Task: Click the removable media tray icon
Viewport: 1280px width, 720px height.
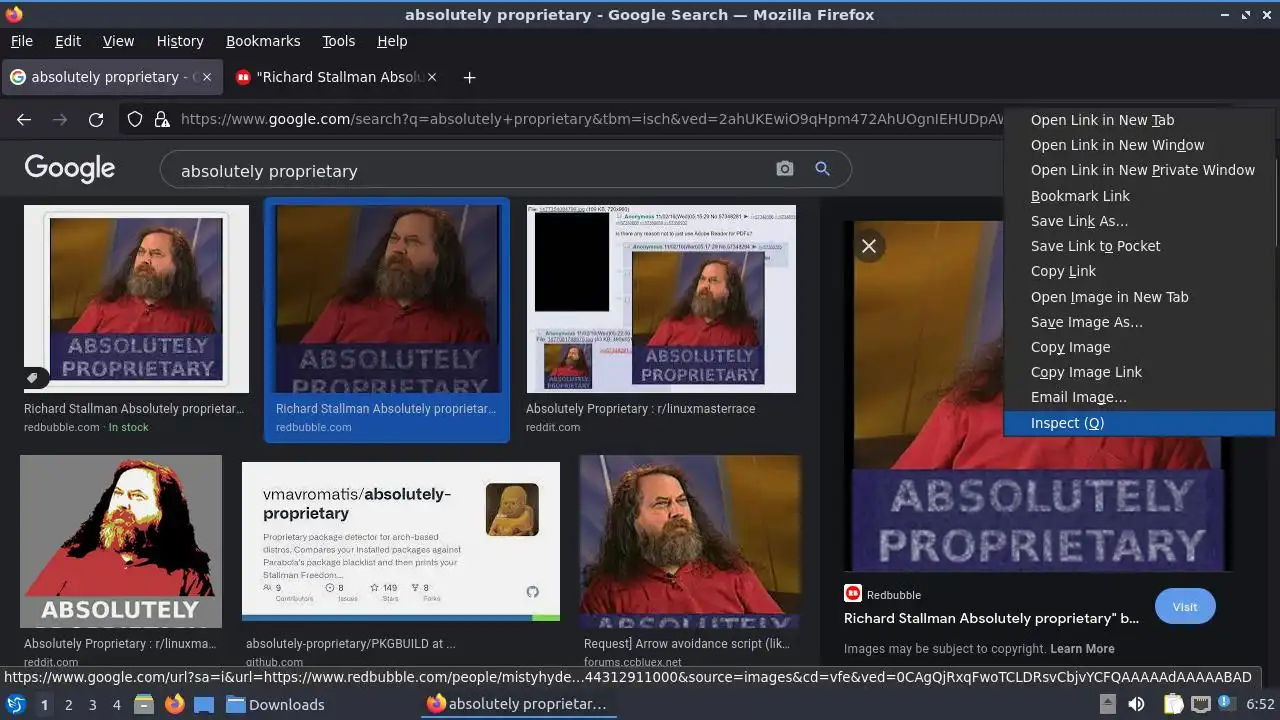Action: point(1108,704)
